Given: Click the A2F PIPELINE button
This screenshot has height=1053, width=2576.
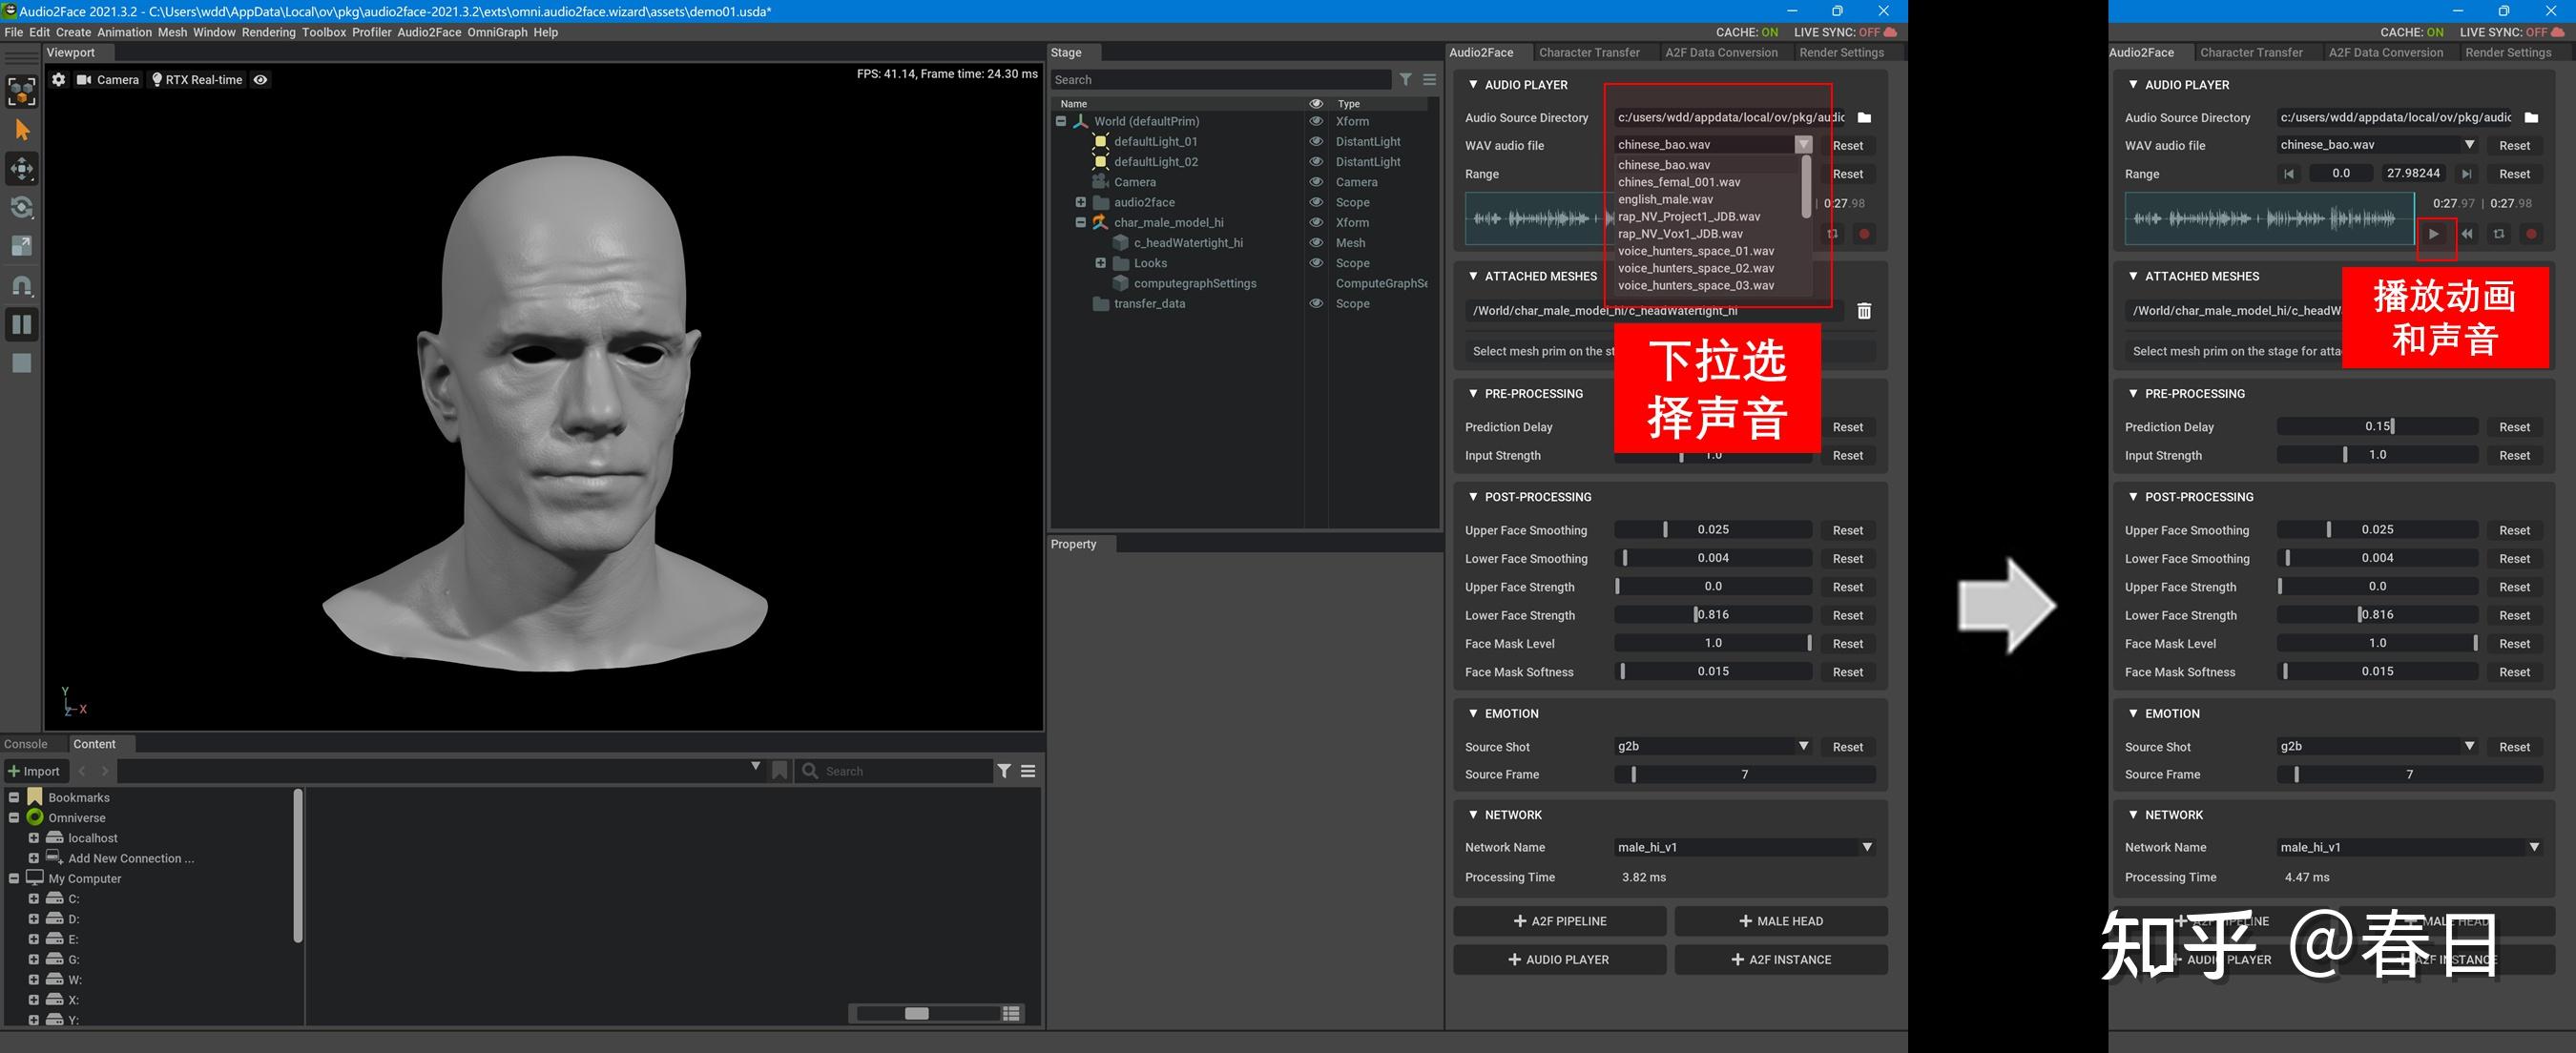Looking at the screenshot, I should [x=1559, y=921].
